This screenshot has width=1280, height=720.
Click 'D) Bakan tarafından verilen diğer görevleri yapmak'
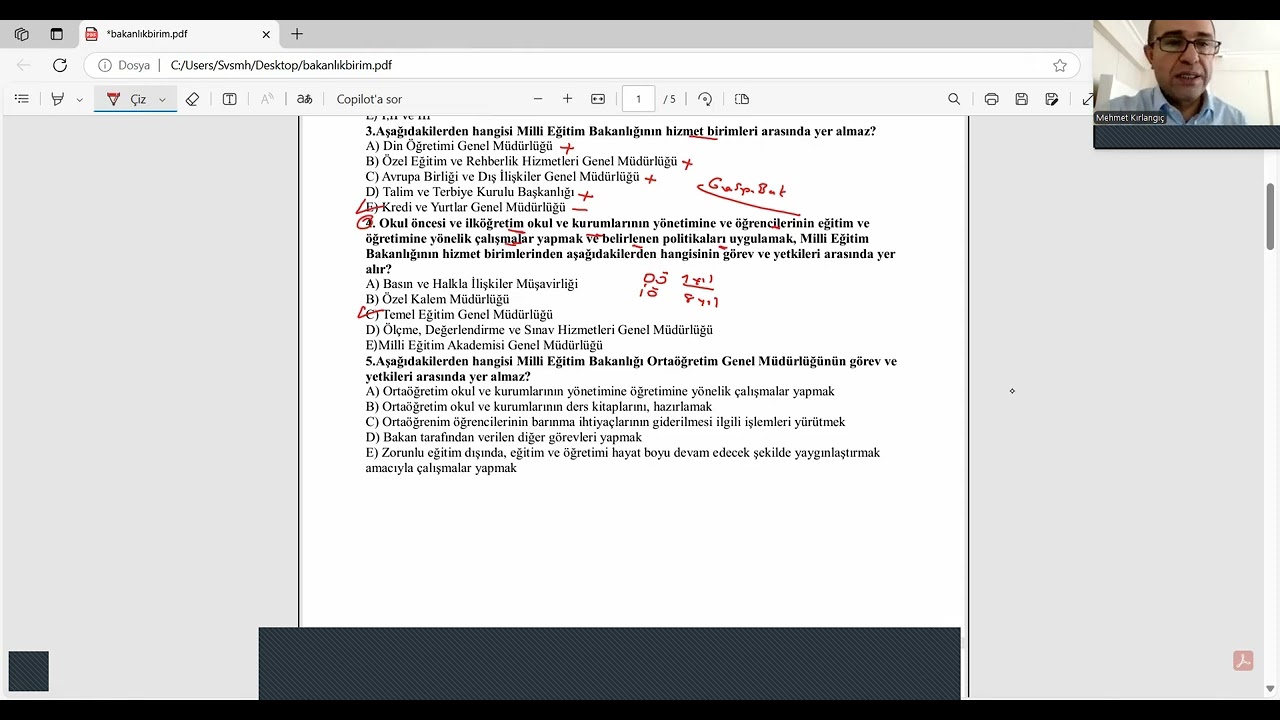(504, 437)
